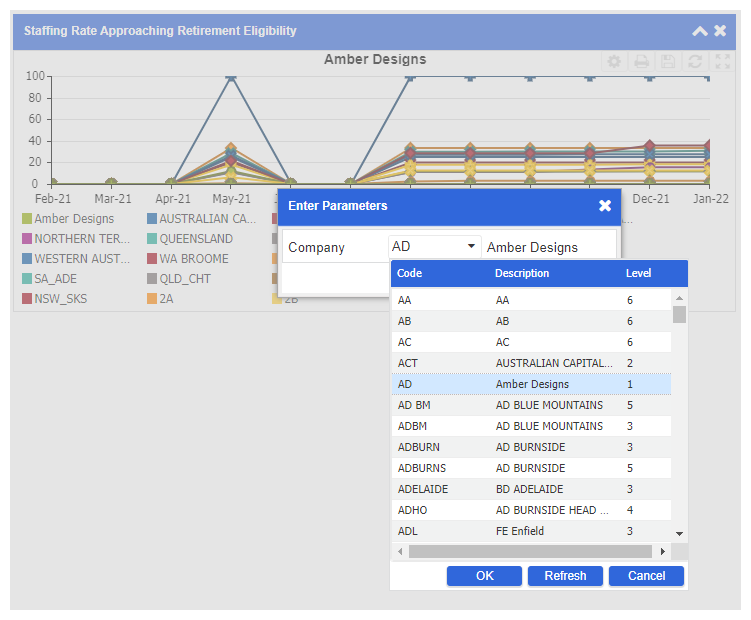Click the vertical scrollbar thumb
This screenshot has width=751, height=620.
pyautogui.click(x=679, y=314)
